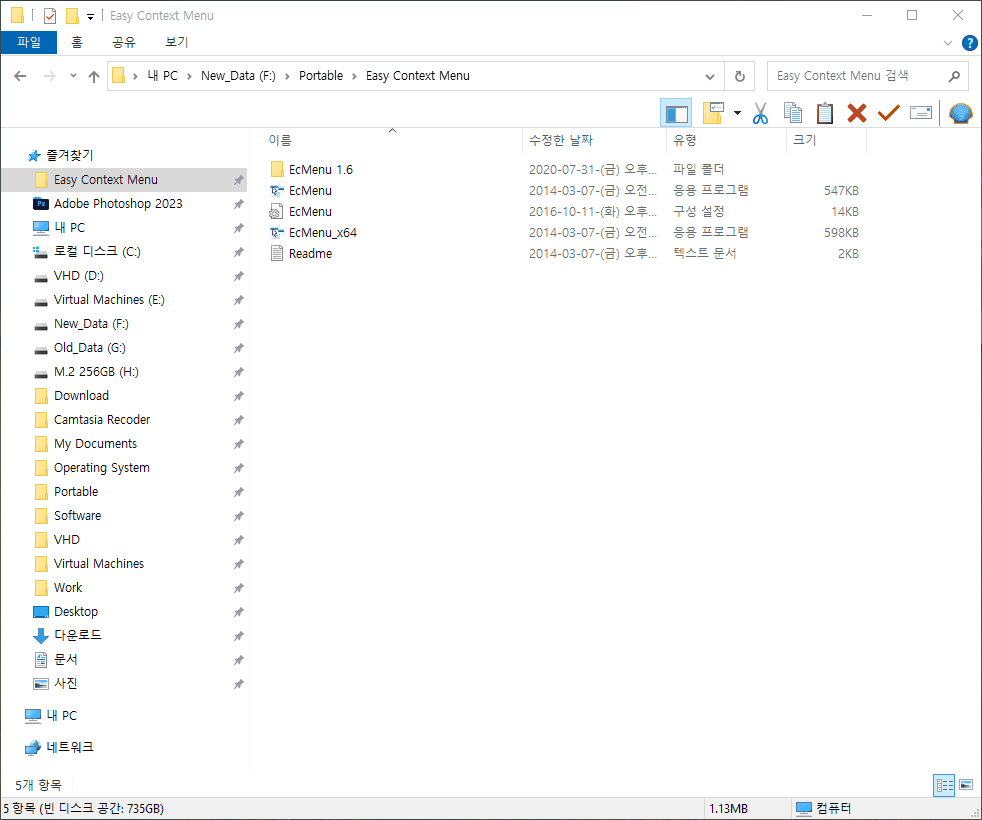Click the Copy documents icon
Screen dimensions: 982x820
[x=793, y=113]
